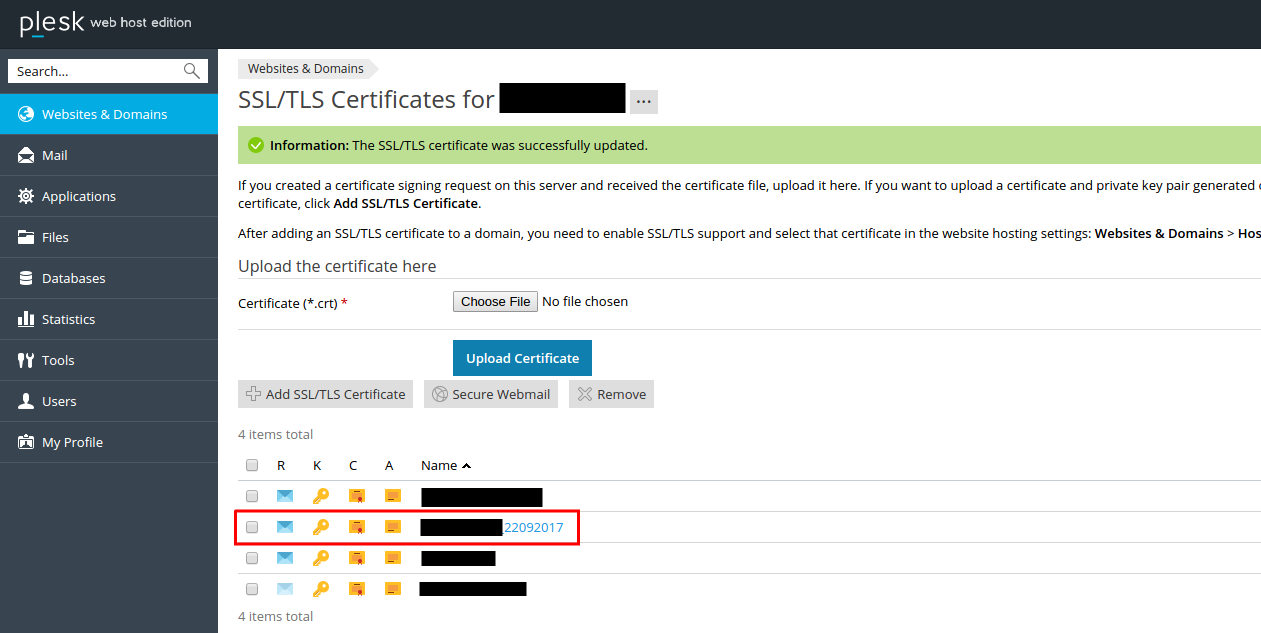Click the certificate icon in third row

[356, 558]
